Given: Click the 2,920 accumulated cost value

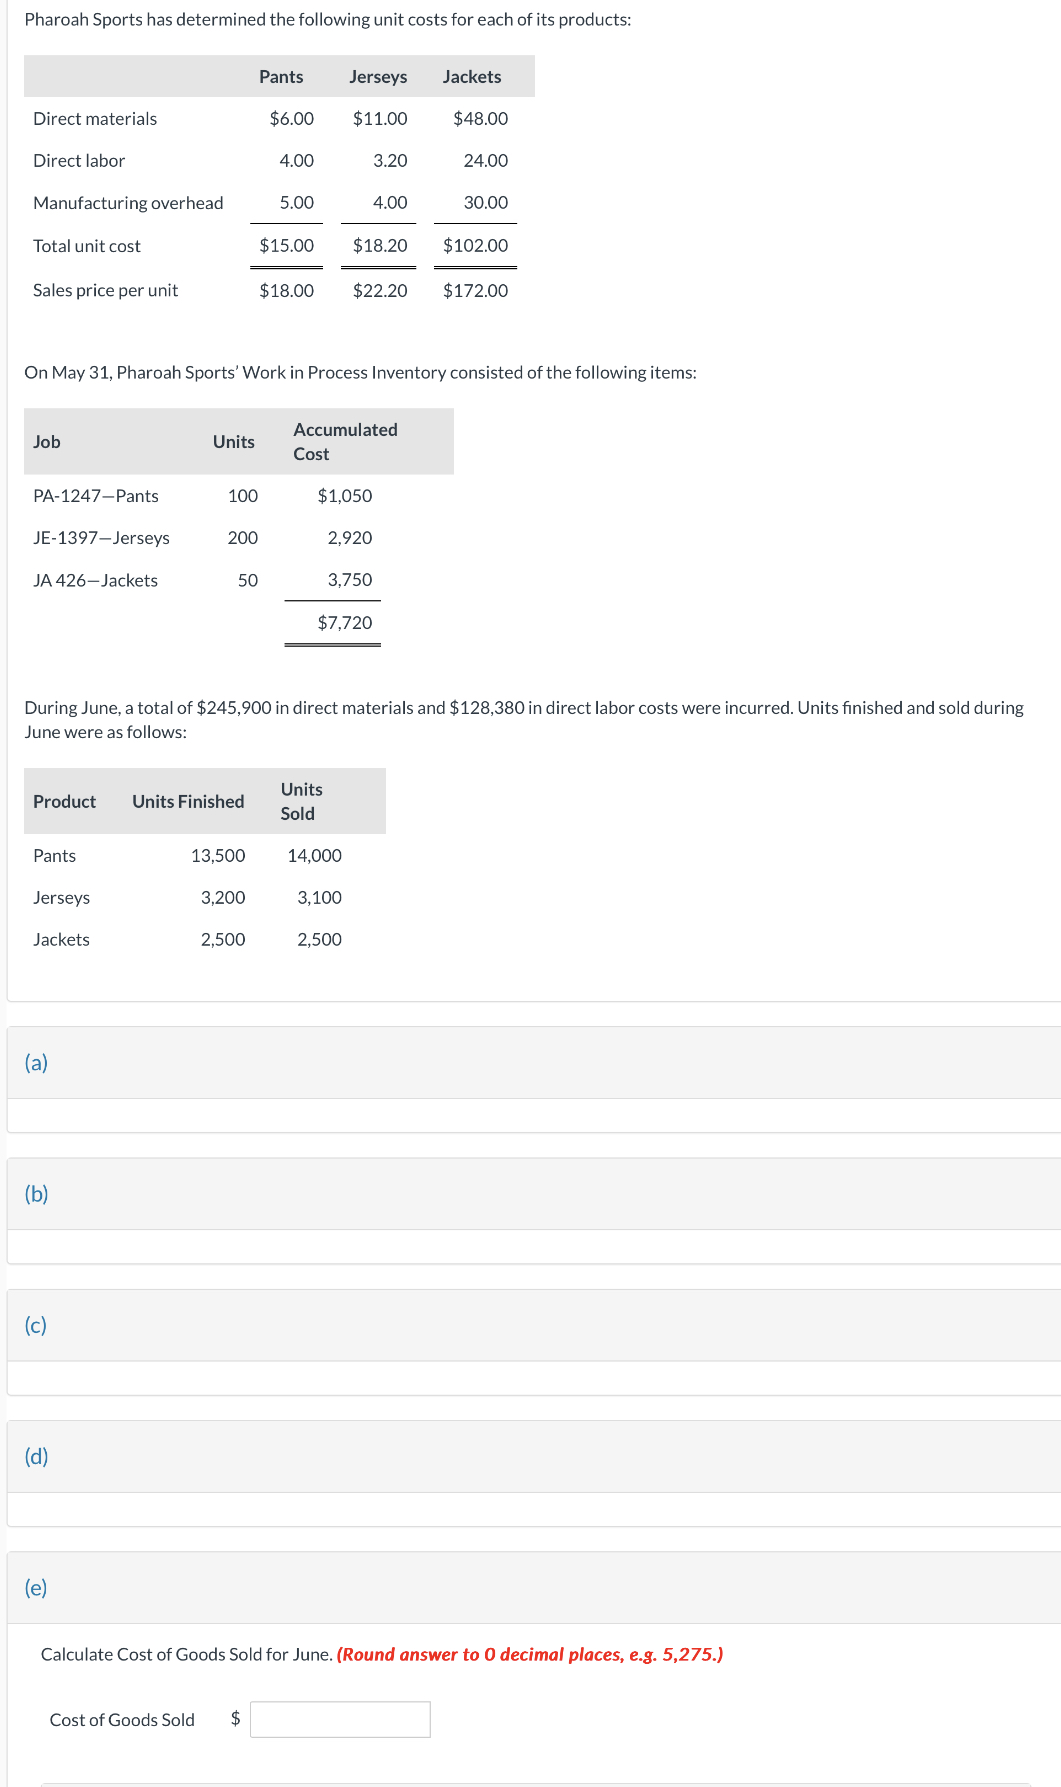Looking at the screenshot, I should tap(350, 538).
